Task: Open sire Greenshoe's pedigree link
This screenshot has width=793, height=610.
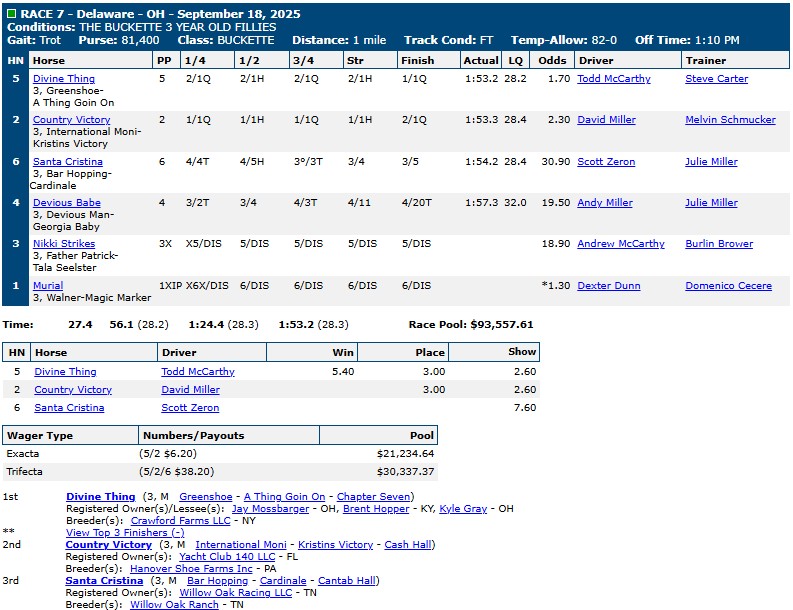Action: tap(205, 497)
